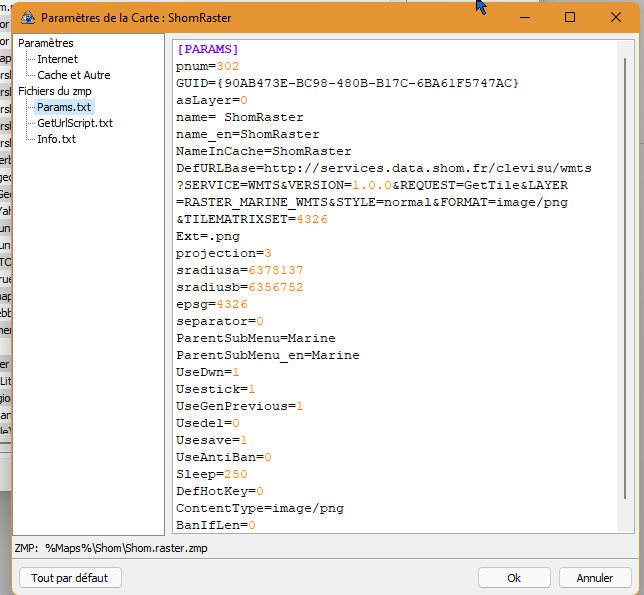Screen dimensions: 644x595
Task: Open GetUrlScript.txt in tree
Action: coord(75,123)
